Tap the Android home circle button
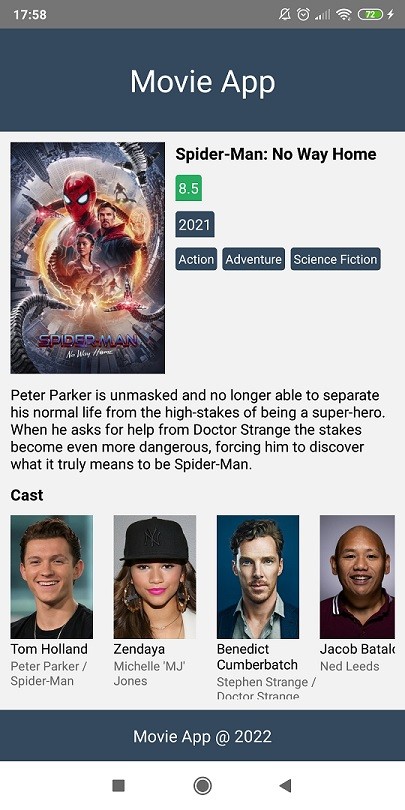405x810 pixels. click(202, 786)
